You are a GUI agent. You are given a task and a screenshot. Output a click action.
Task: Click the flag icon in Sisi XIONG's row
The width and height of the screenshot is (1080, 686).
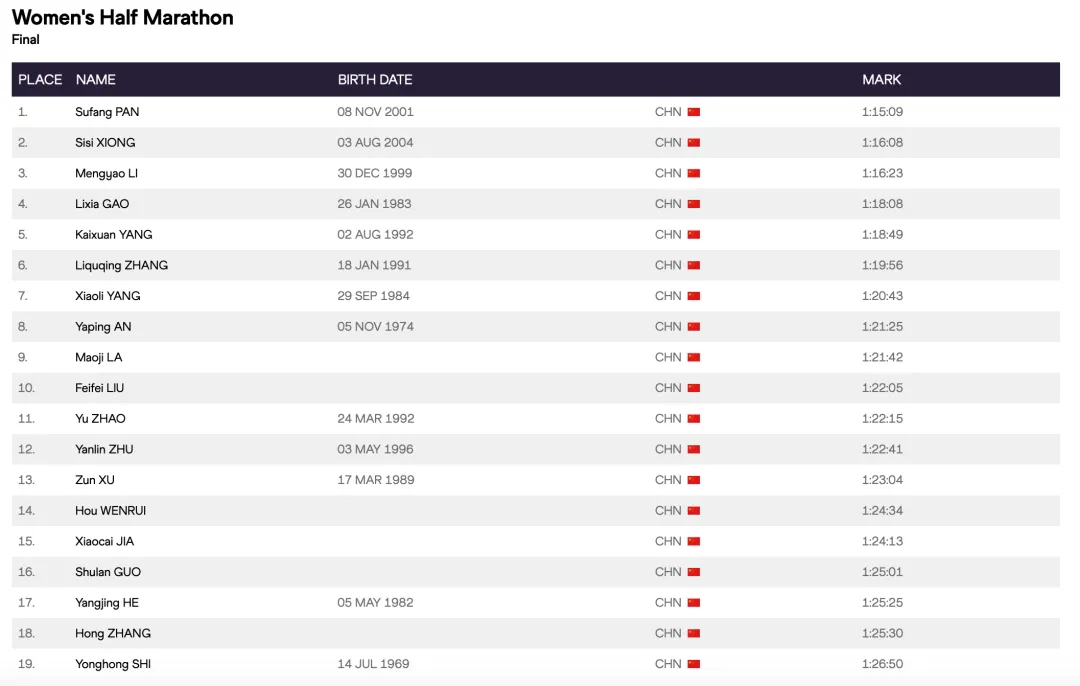(694, 143)
